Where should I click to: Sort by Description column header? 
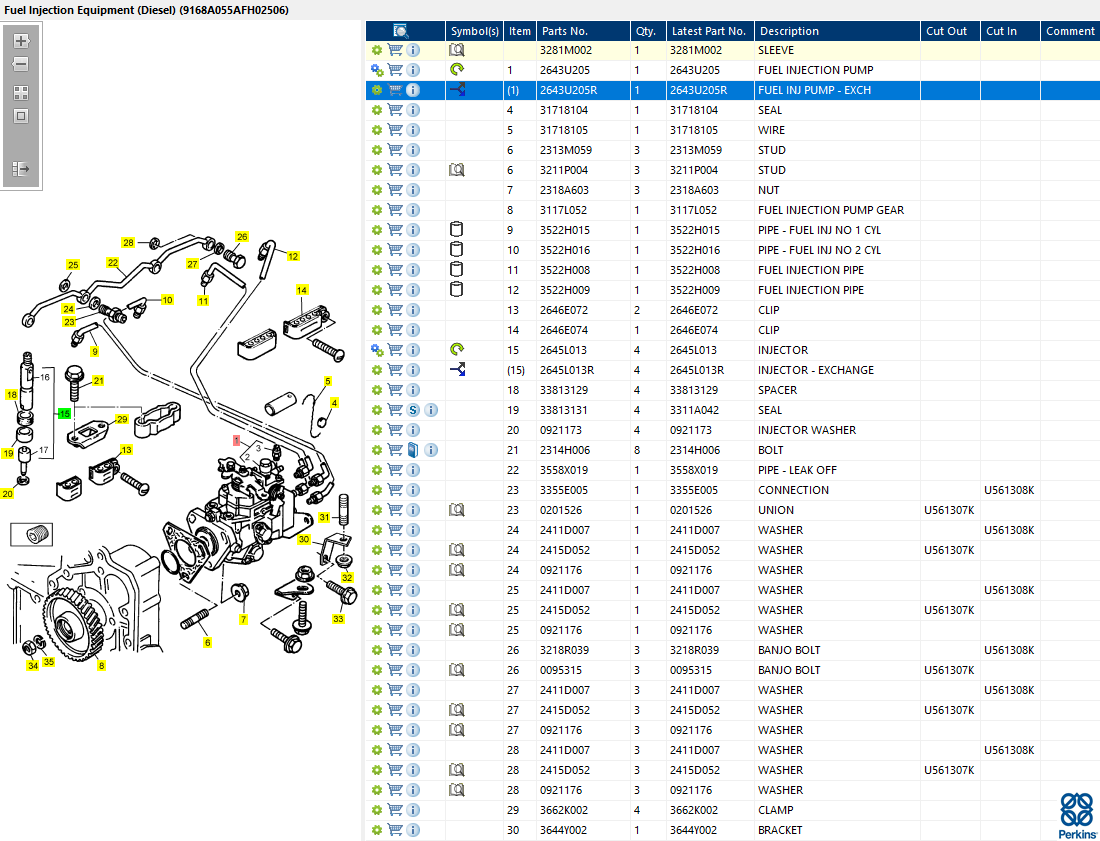pyautogui.click(x=838, y=31)
